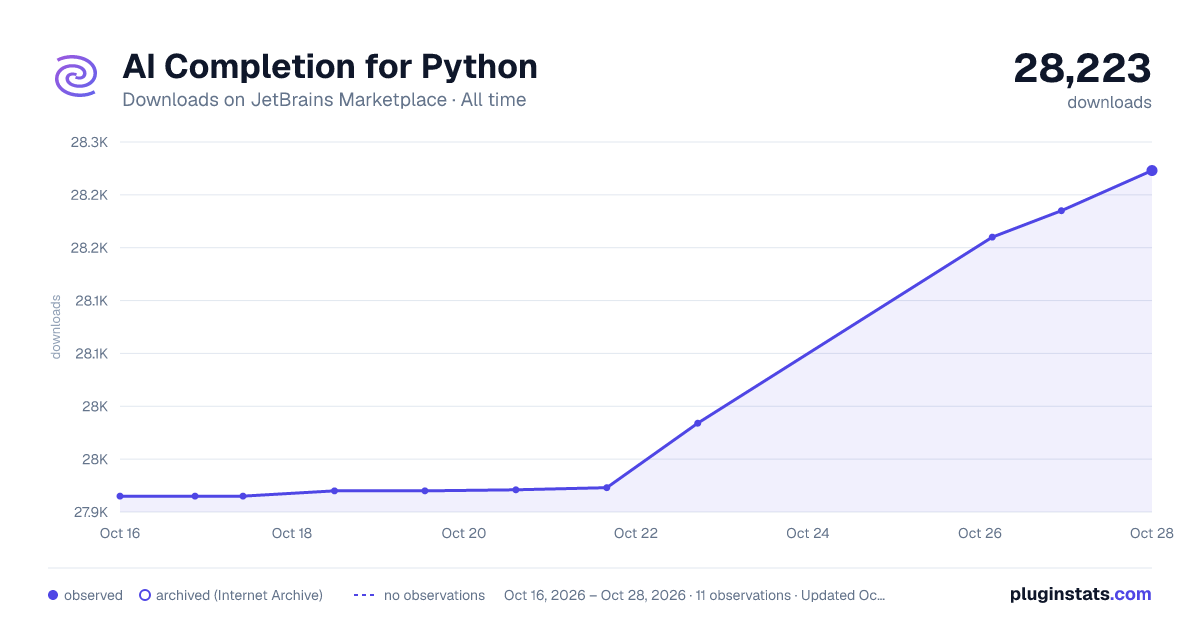The height and width of the screenshot is (630, 1200).
Task: Select the data point above the Oct 26 label
Action: point(992,237)
